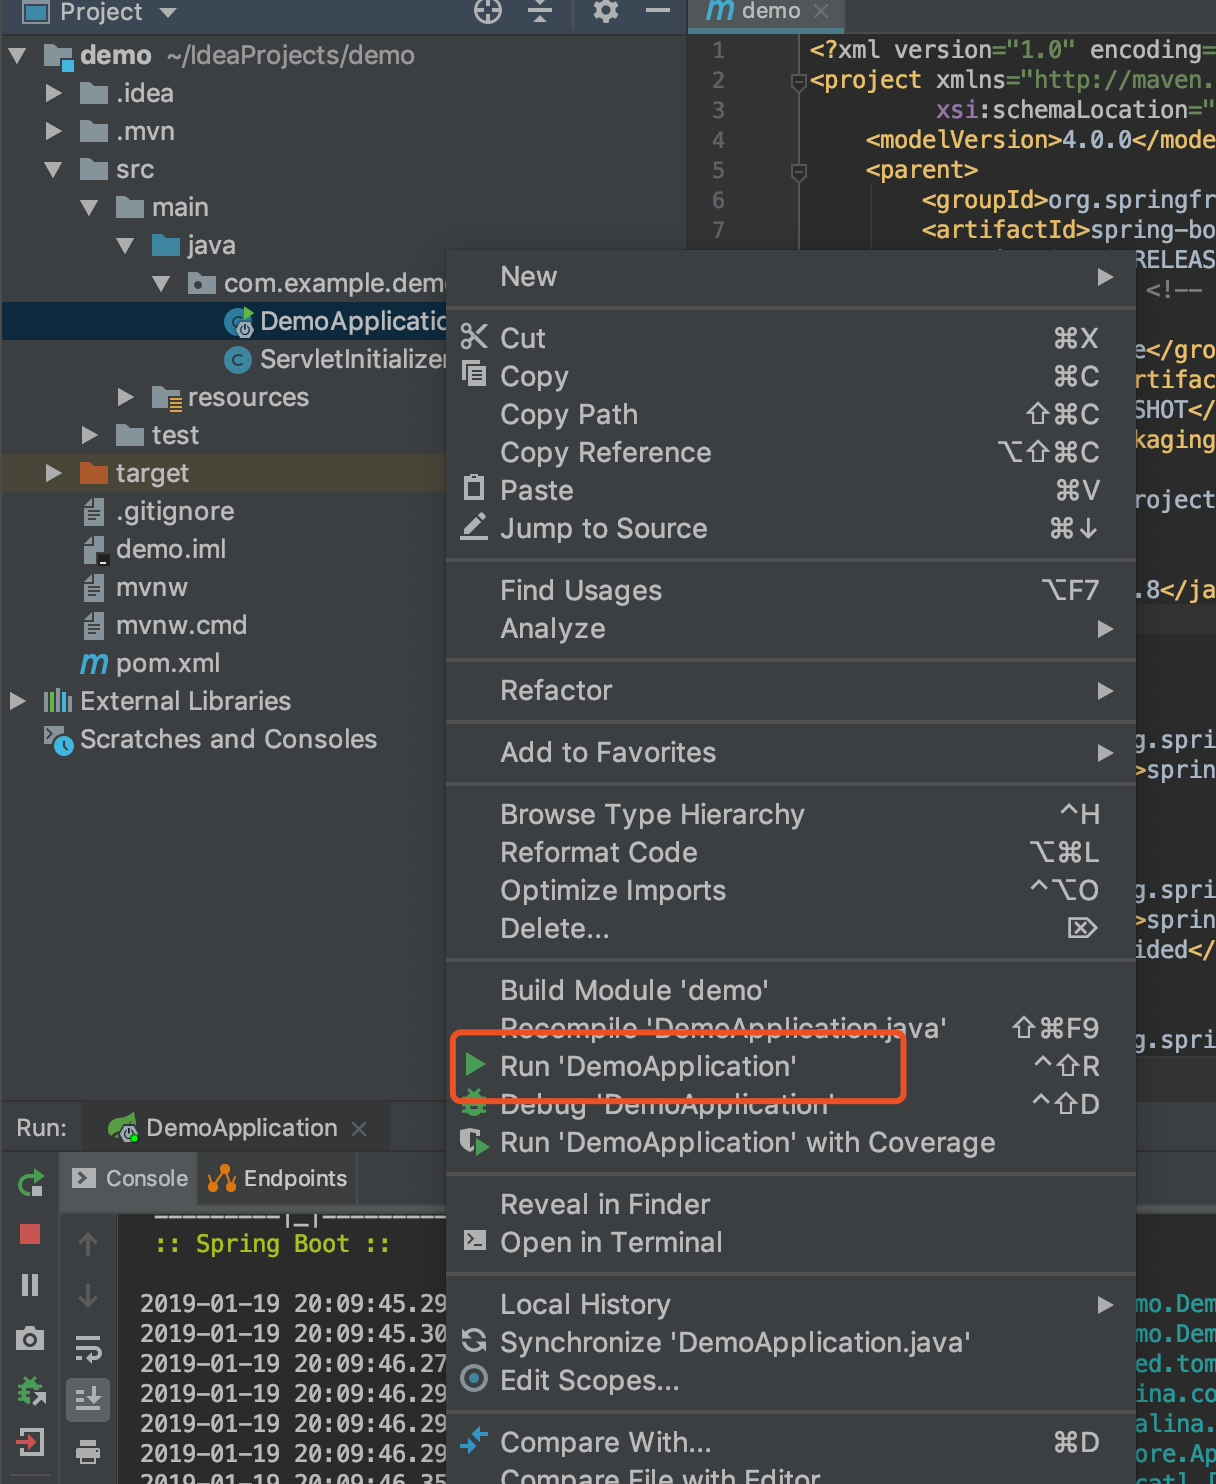Choose Copy from the context menu

[x=790, y=376]
